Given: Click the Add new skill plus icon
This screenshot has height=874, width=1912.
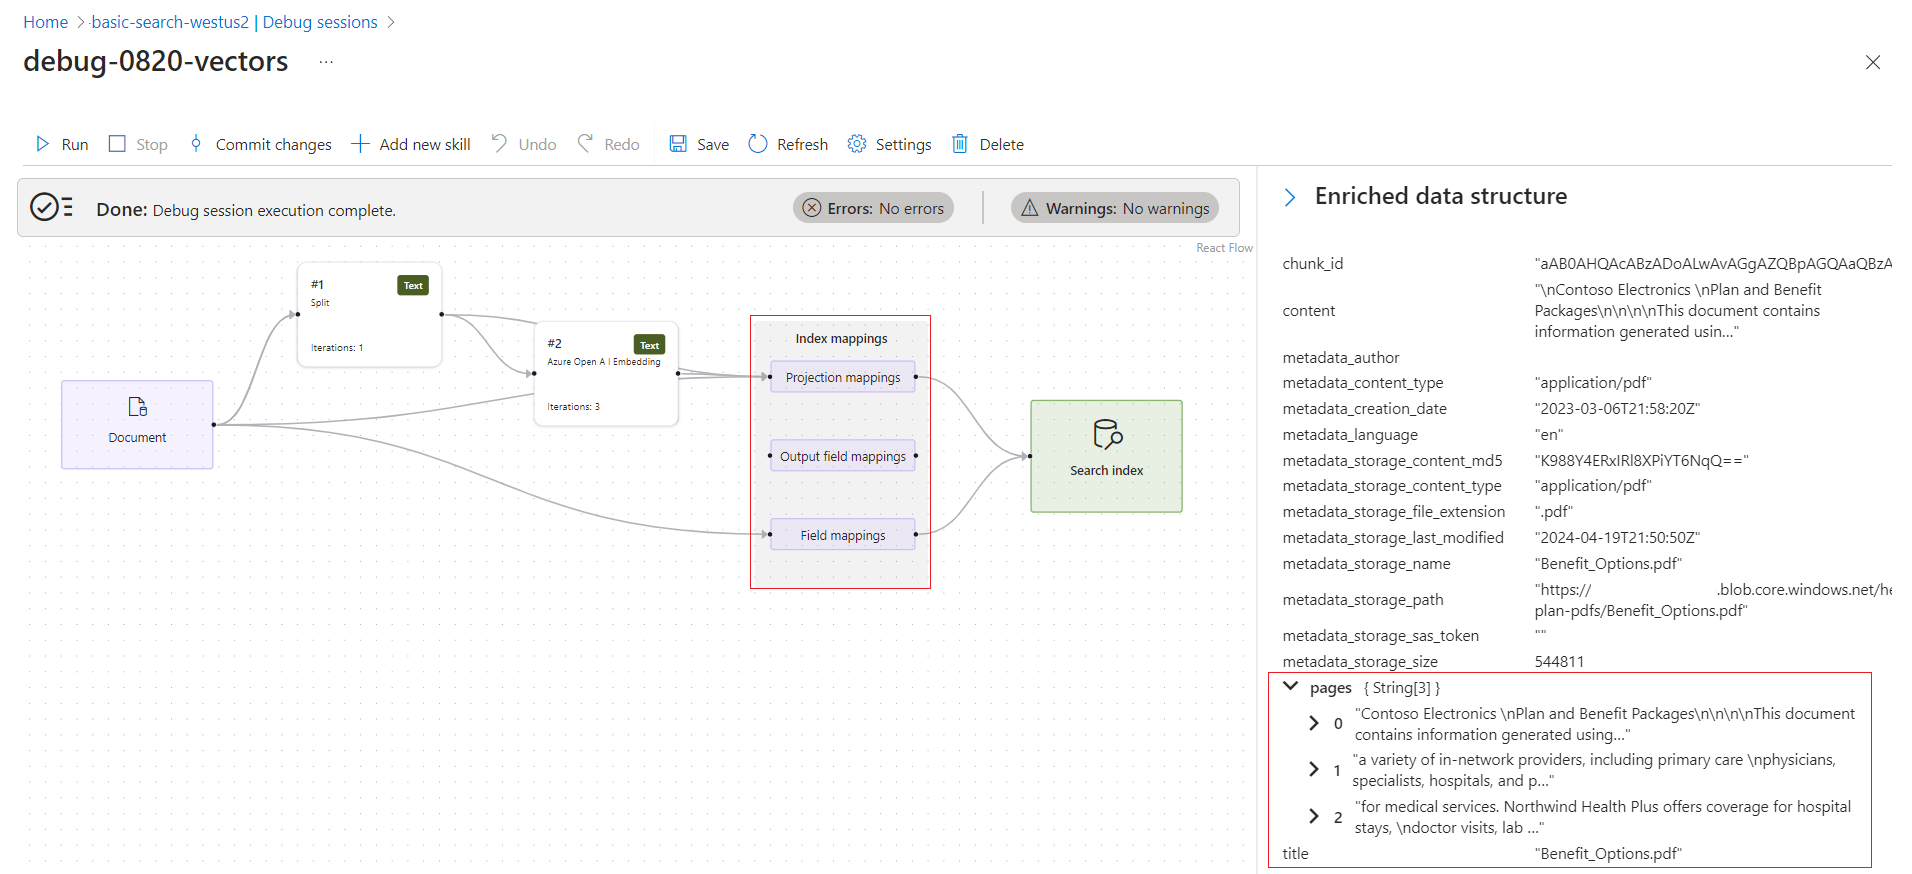Looking at the screenshot, I should coord(360,144).
